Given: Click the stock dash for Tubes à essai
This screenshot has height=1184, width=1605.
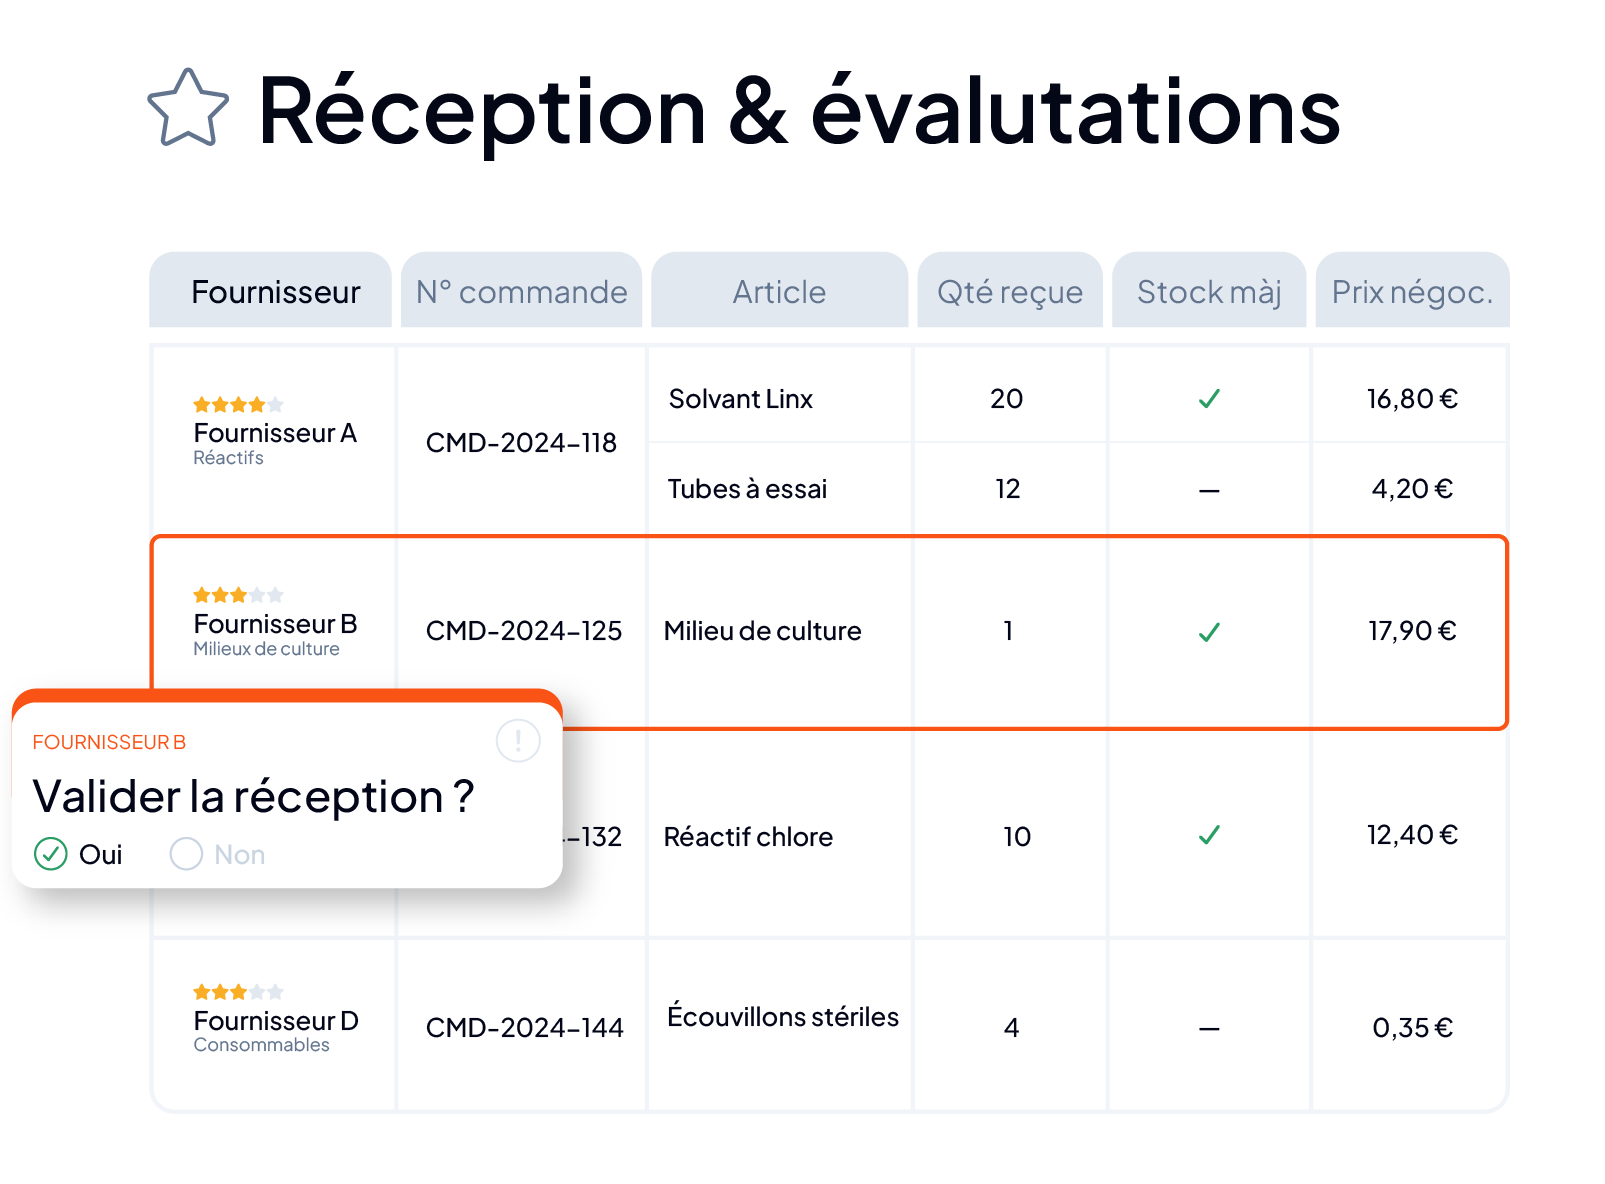Looking at the screenshot, I should tap(1209, 491).
